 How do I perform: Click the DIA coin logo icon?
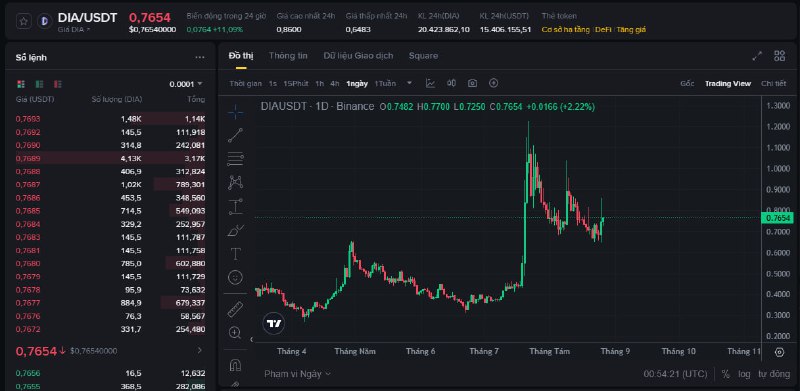click(x=45, y=21)
